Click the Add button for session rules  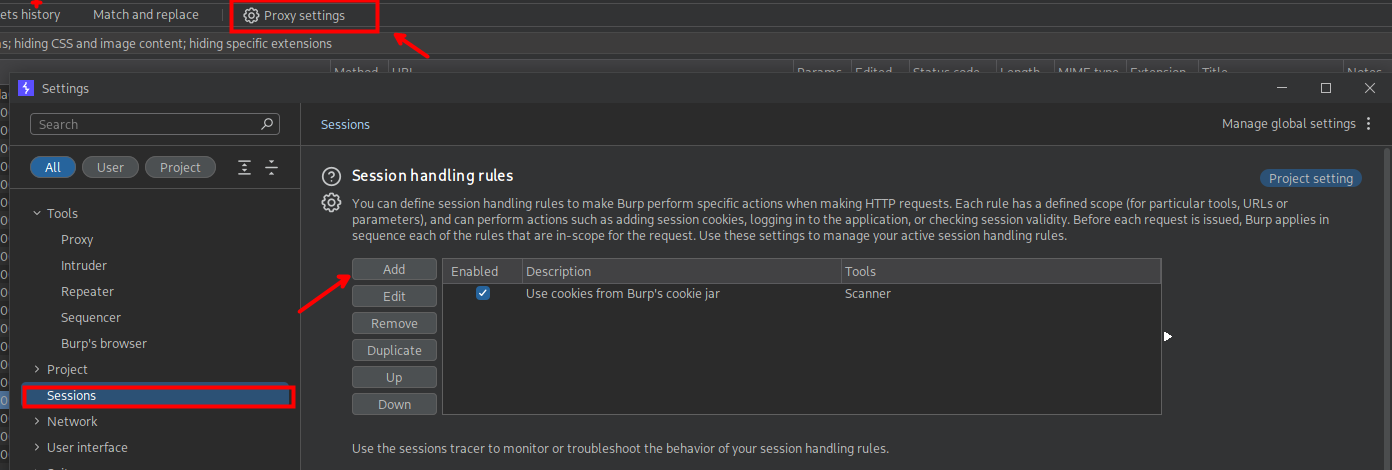[394, 270]
